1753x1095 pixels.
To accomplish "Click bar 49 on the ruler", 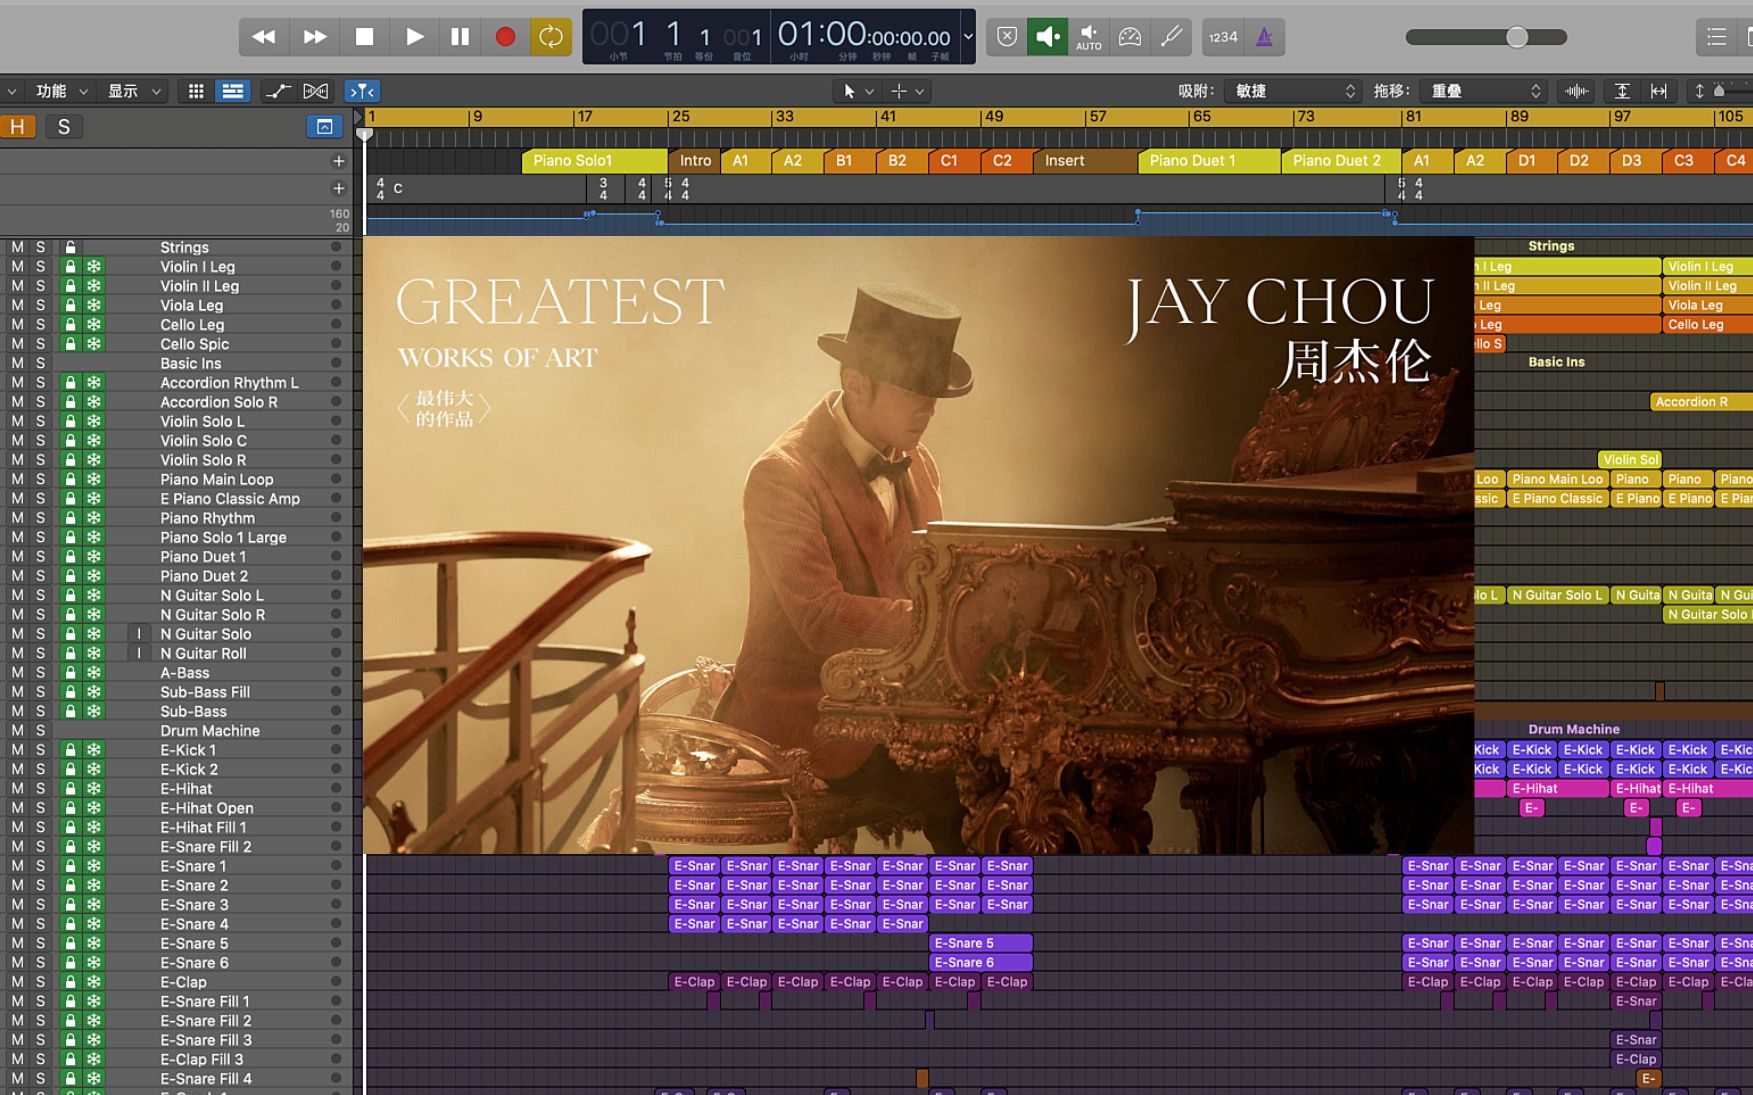I will pyautogui.click(x=993, y=117).
